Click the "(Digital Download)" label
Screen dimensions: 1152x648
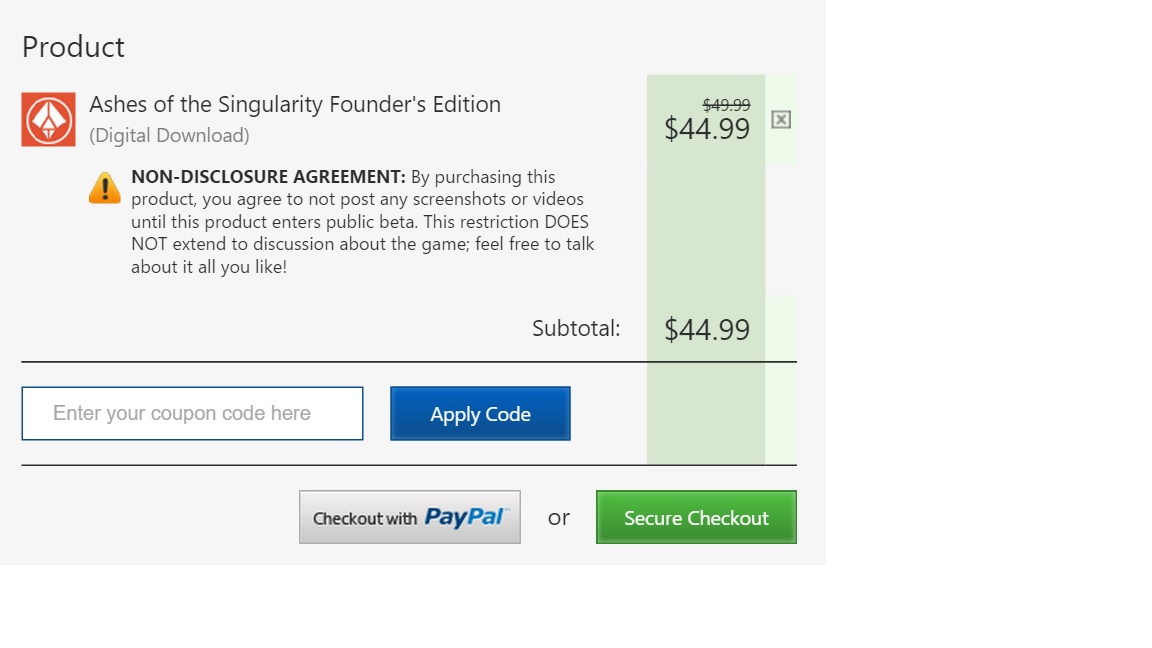tap(169, 135)
